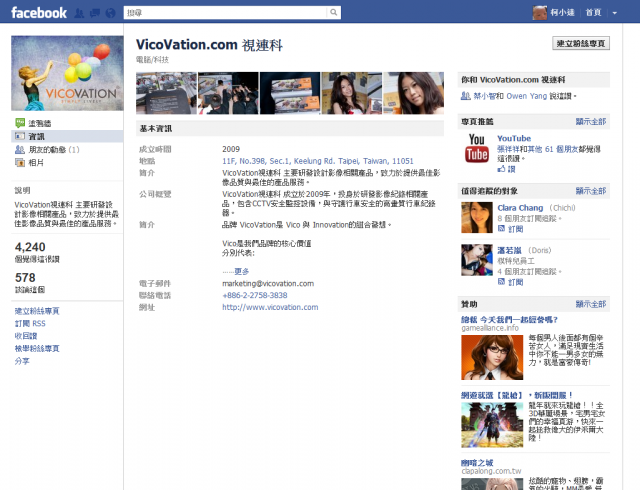Open 龍槍 online game ad title

(x=517, y=395)
